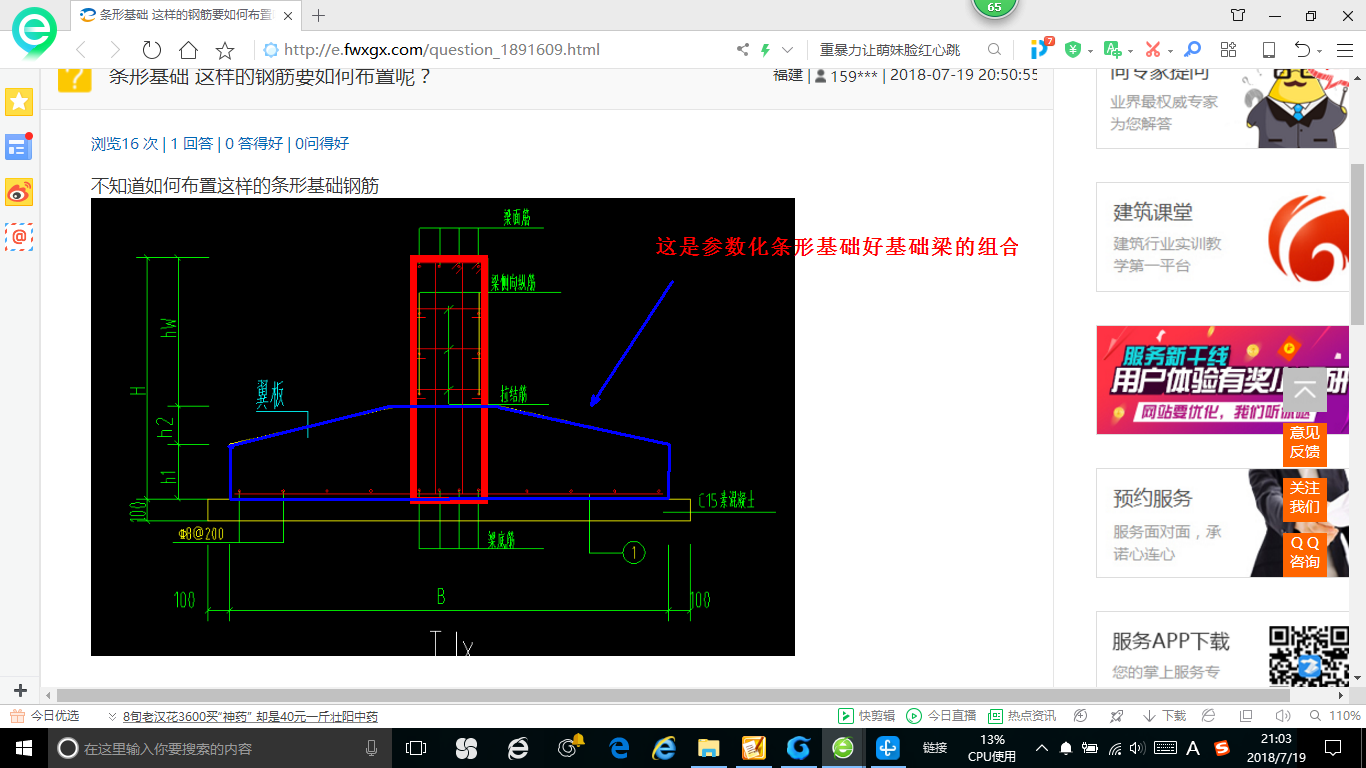Viewport: 1366px width, 768px height.
Task: Click the vertical page scrollbar
Action: pyautogui.click(x=1357, y=244)
